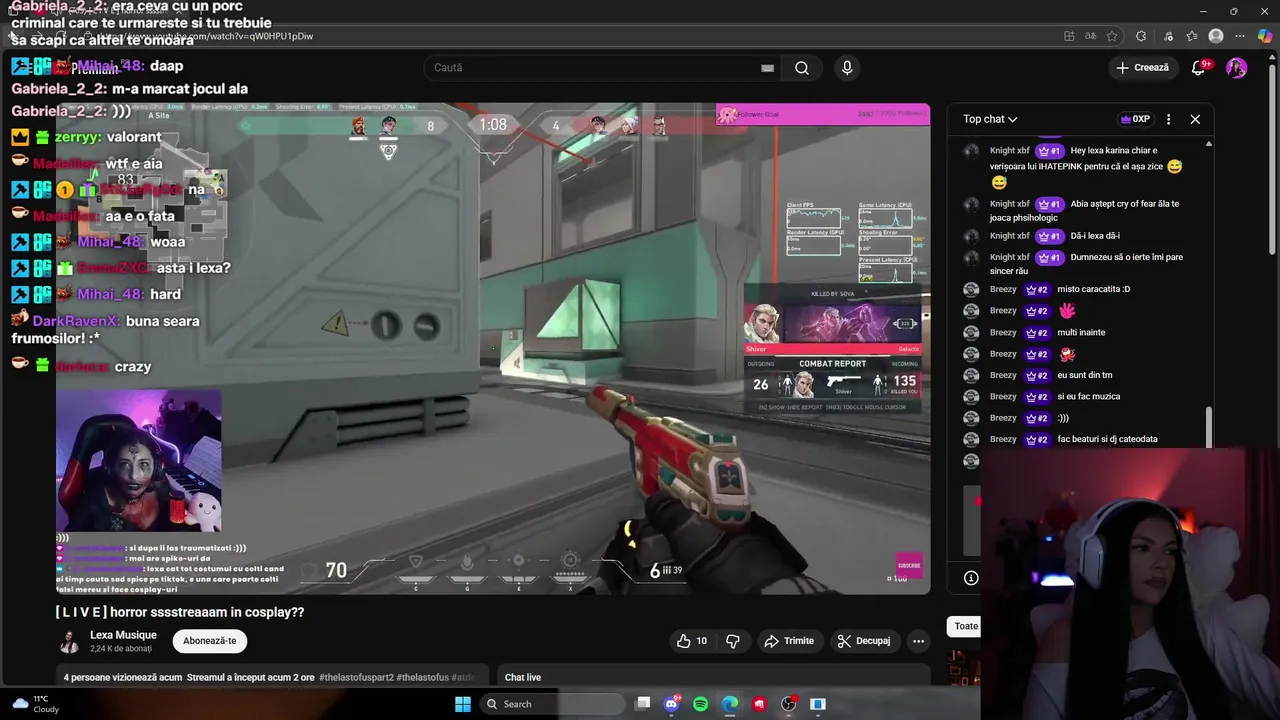Dislike the video with thumbs down

click(x=732, y=641)
